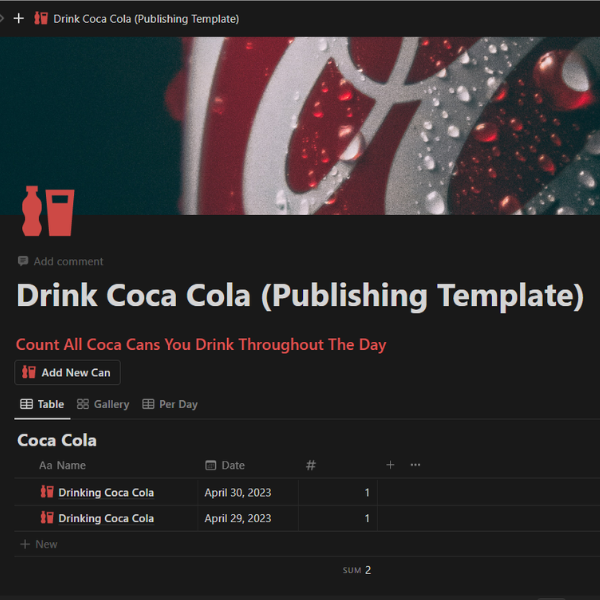600x600 pixels.
Task: Open the April 30 Drinking Coca Cola entry
Action: click(106, 492)
